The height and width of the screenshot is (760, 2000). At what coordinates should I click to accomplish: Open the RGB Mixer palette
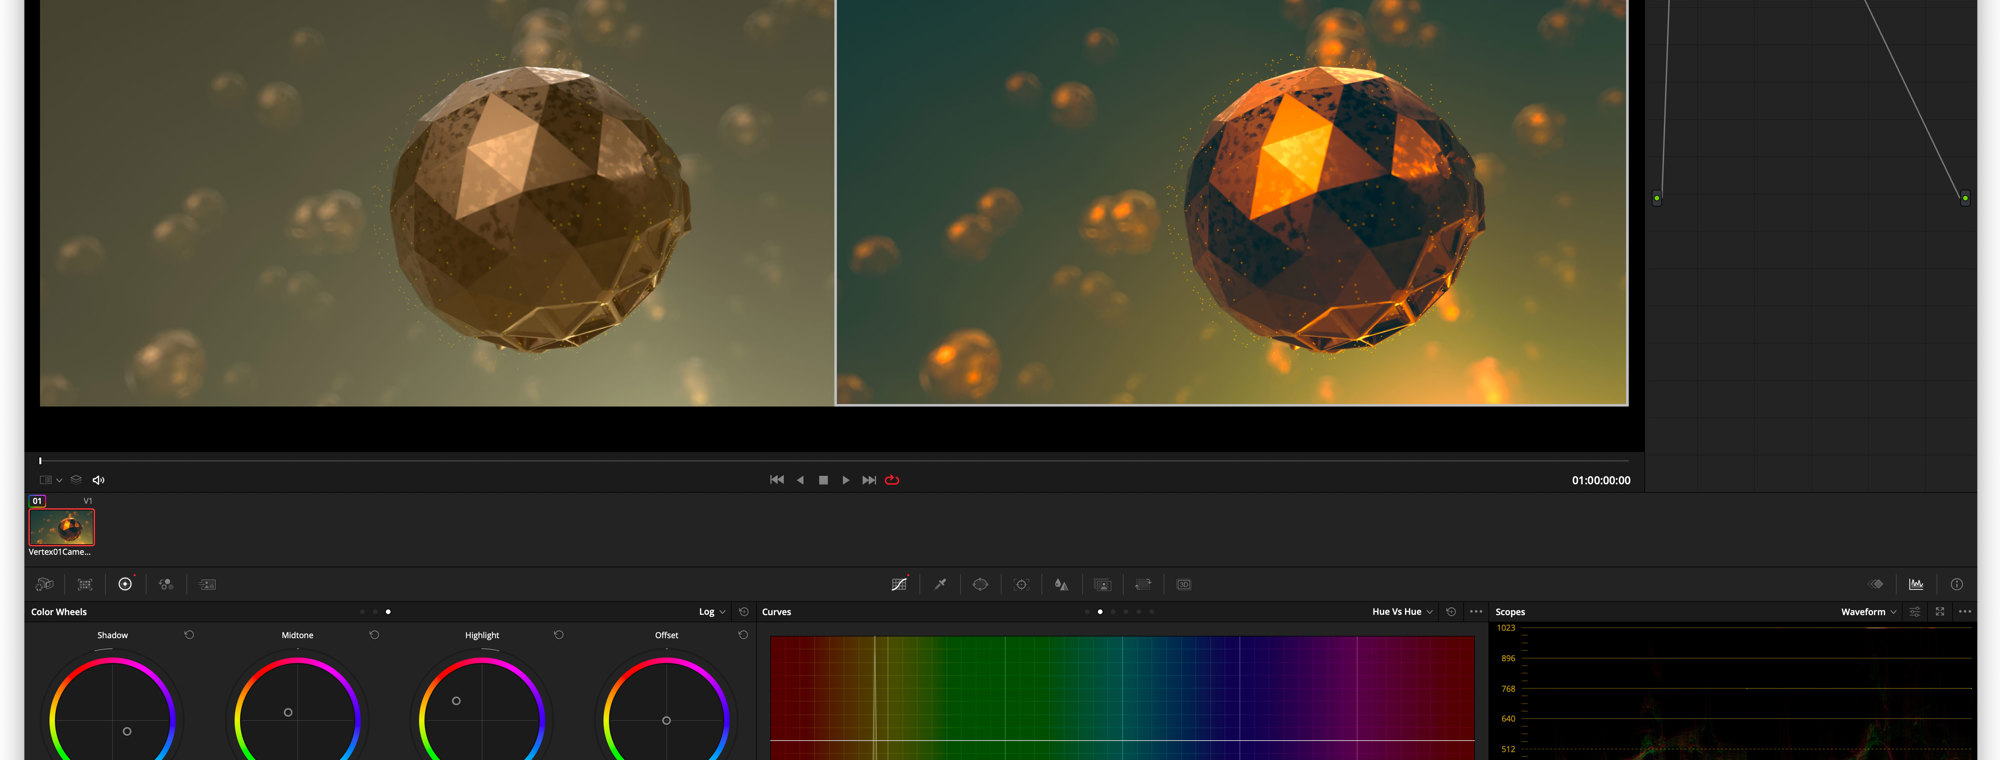pyautogui.click(x=166, y=584)
